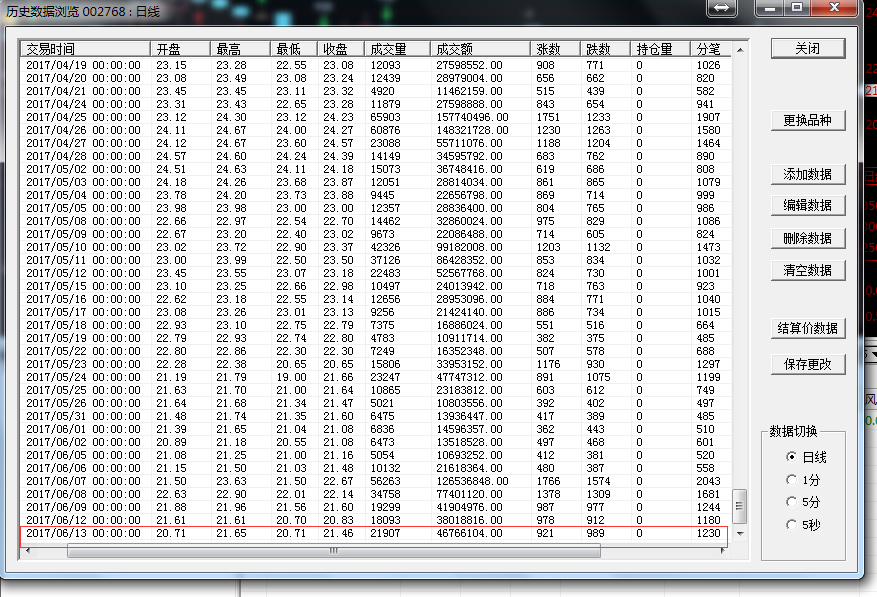Select the 日线 radio option
The width and height of the screenshot is (877, 597).
click(x=806, y=457)
